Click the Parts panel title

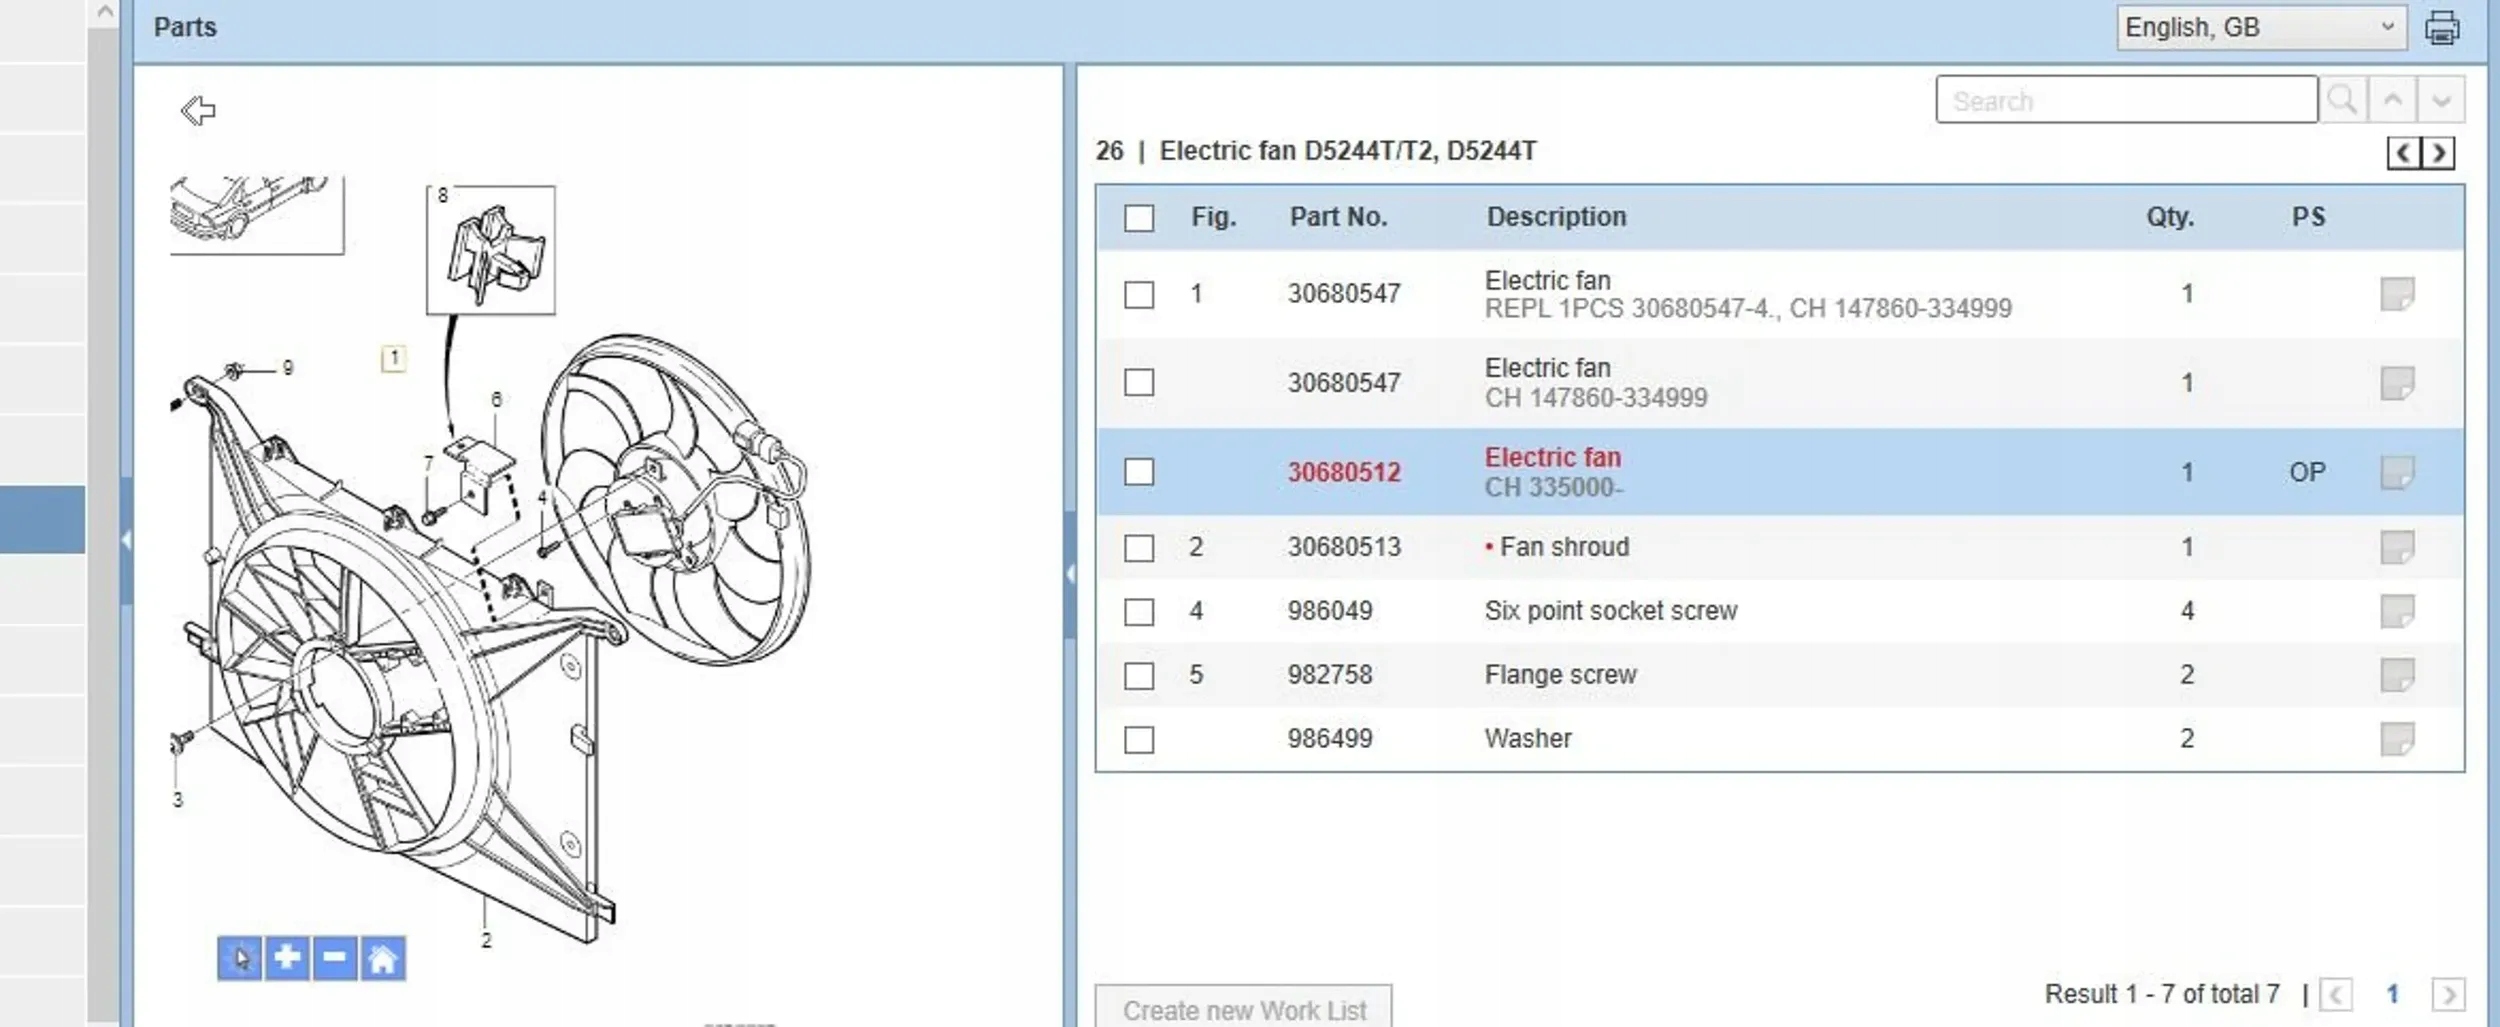pos(185,27)
